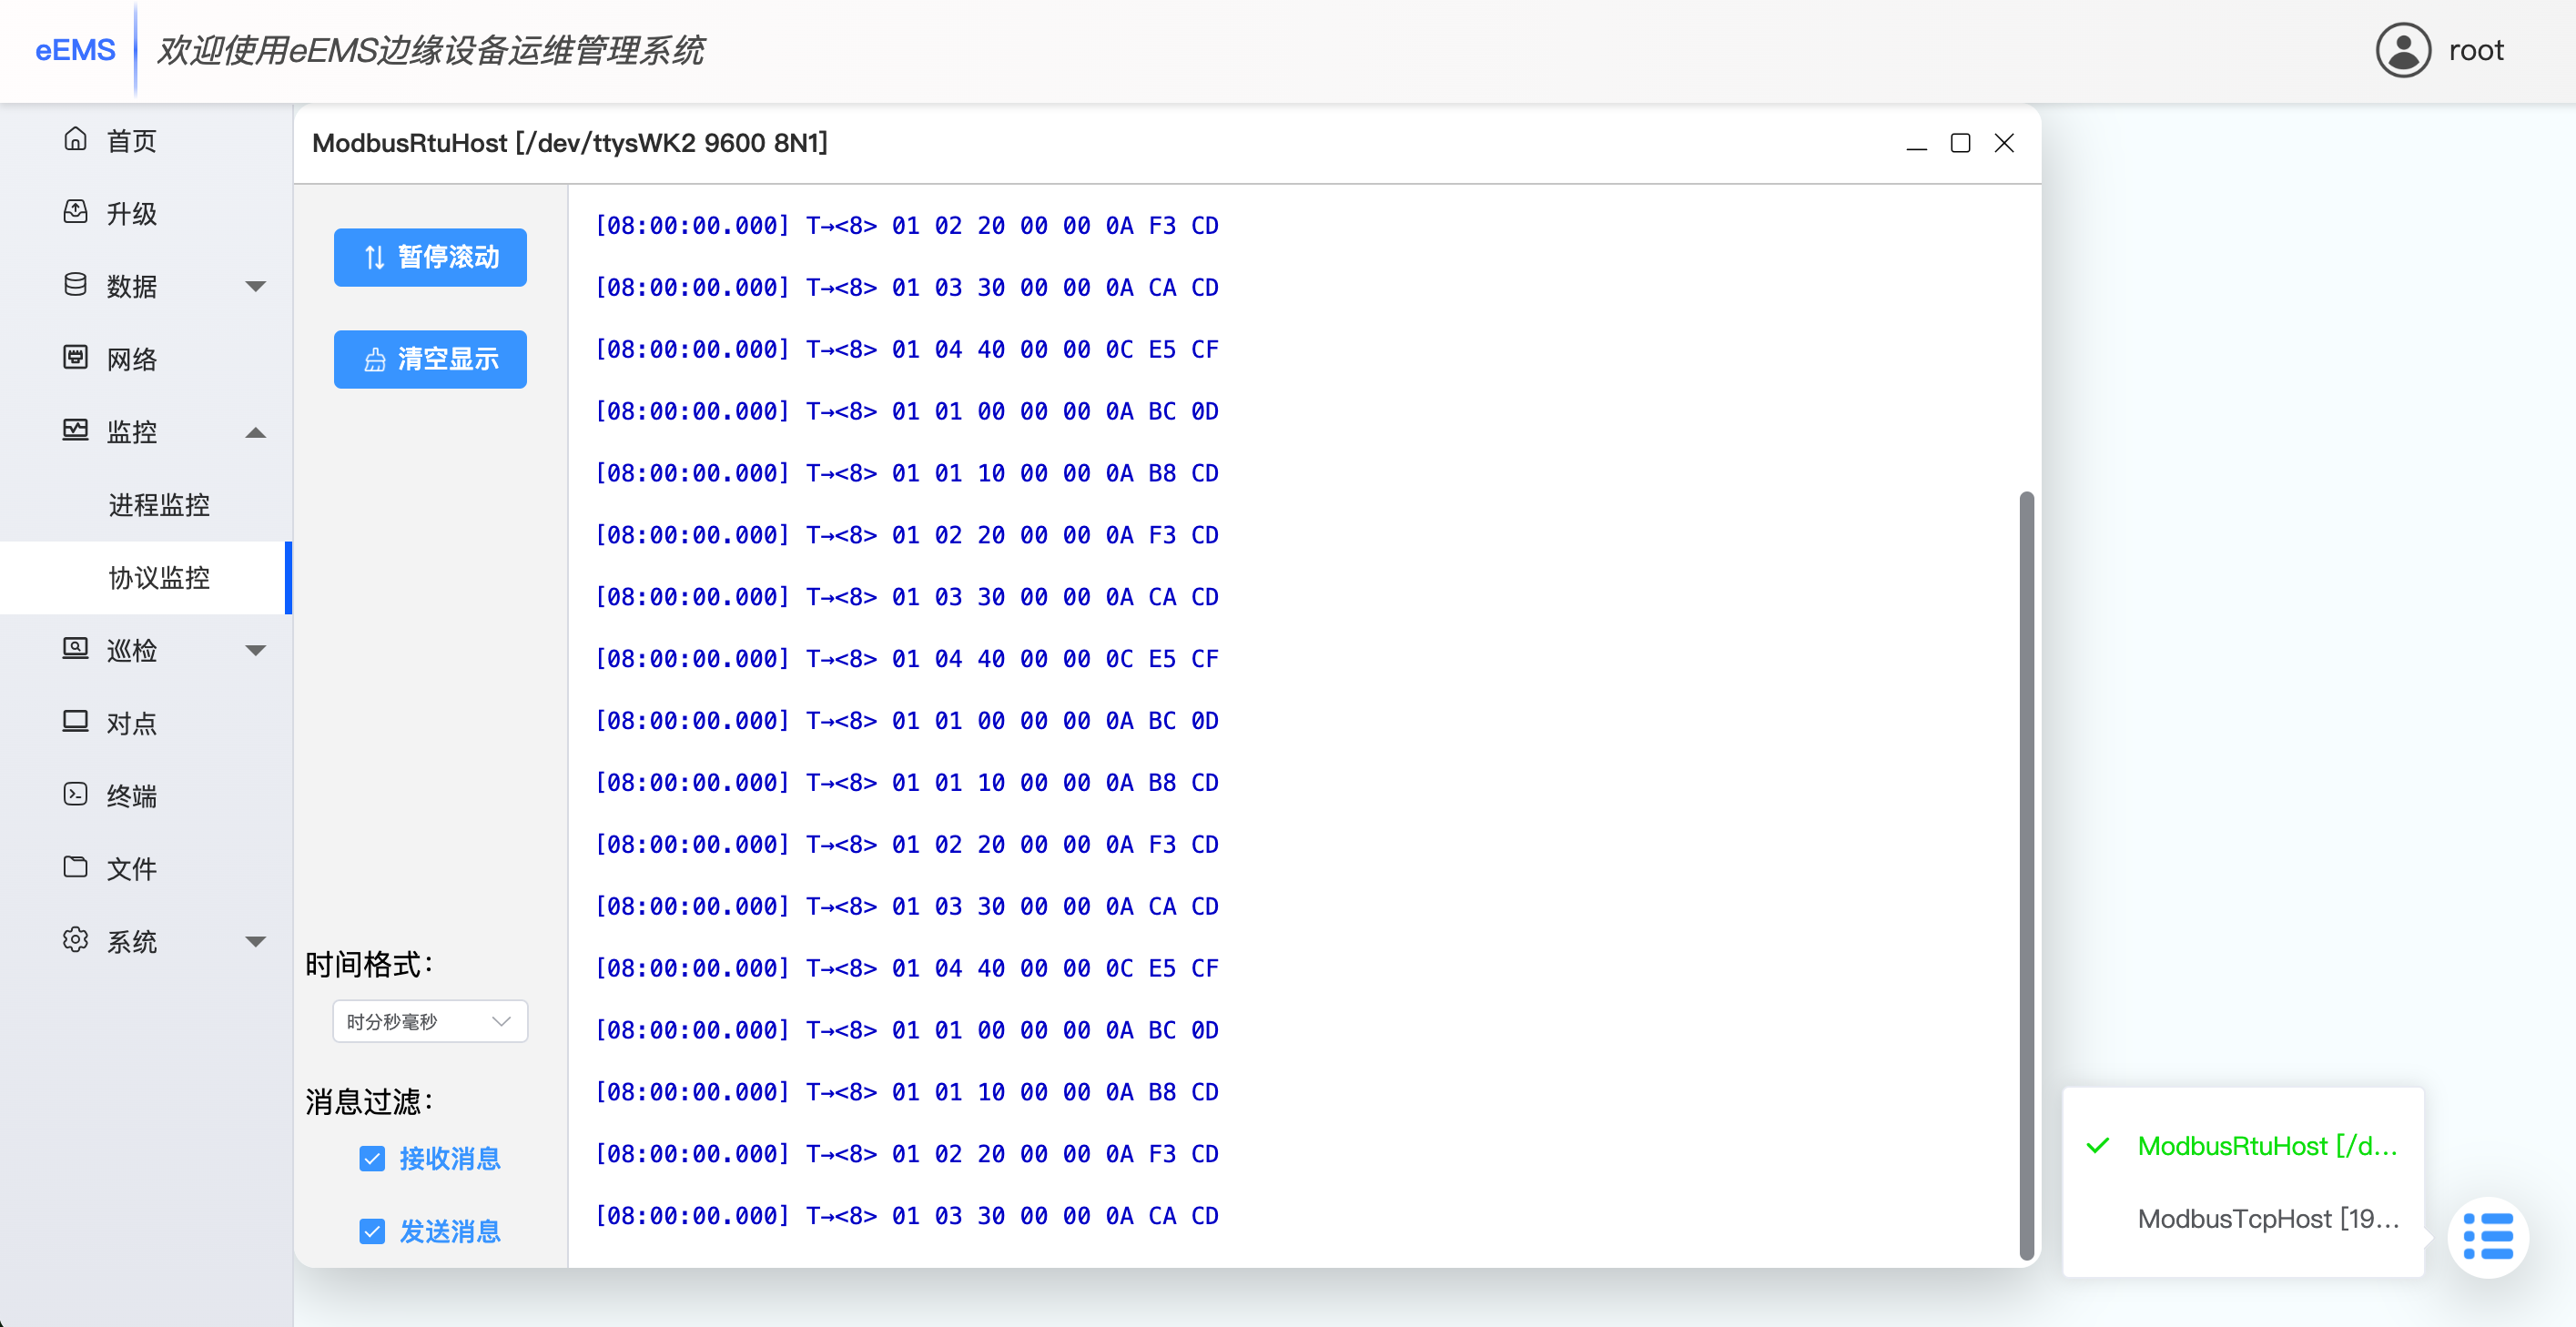
Task: Click the root user avatar icon
Action: (2402, 50)
